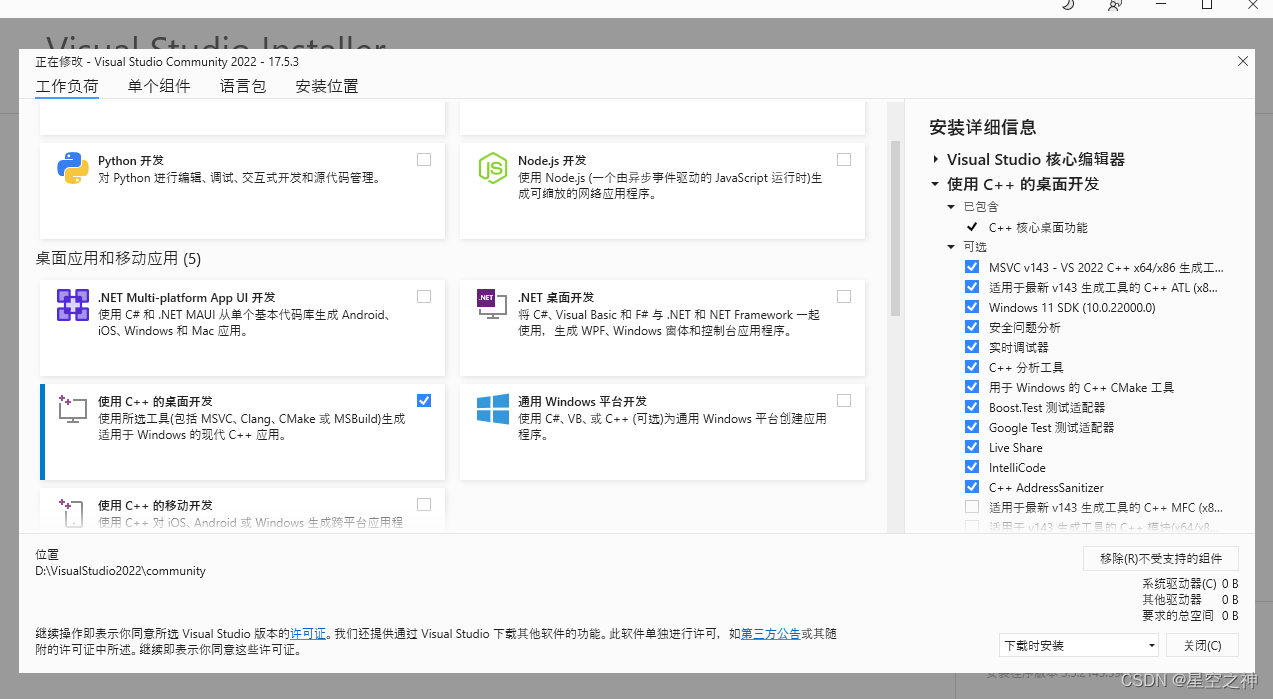Viewport: 1273px width, 699px height.
Task: Uncheck Google Test 测试适配器 option
Action: click(x=972, y=427)
